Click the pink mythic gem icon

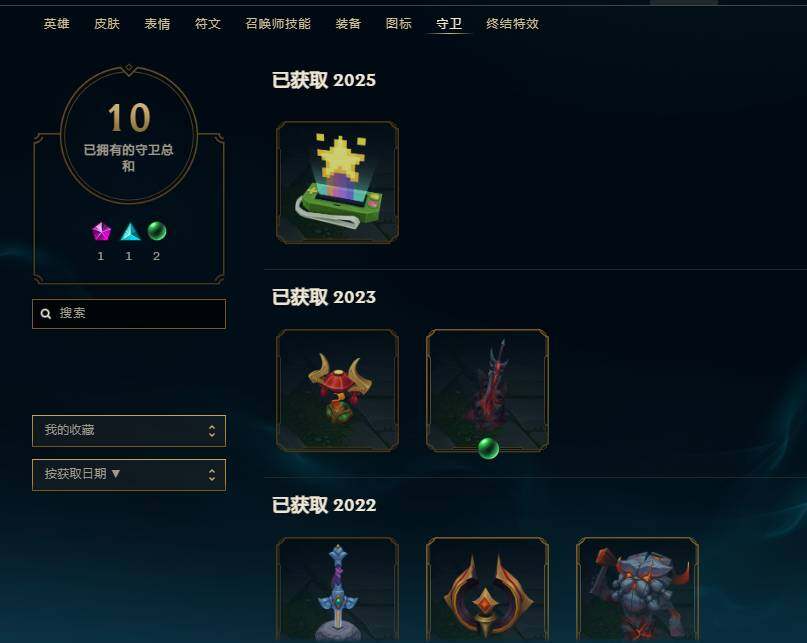[x=101, y=232]
